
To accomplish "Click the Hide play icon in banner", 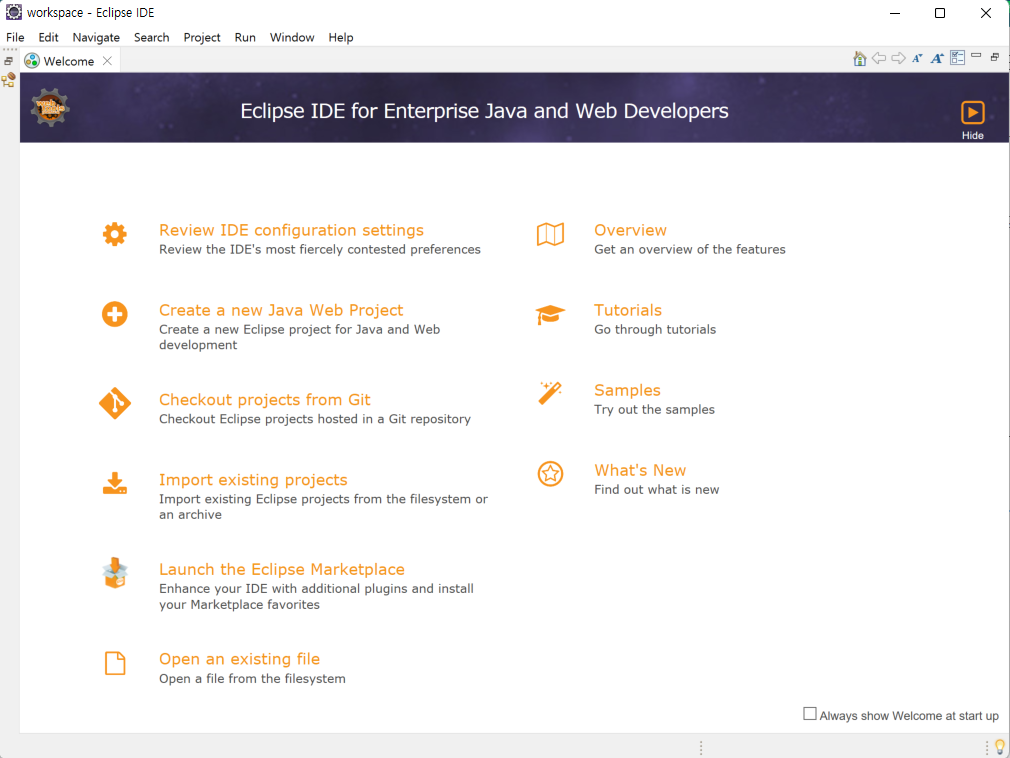I will (973, 113).
